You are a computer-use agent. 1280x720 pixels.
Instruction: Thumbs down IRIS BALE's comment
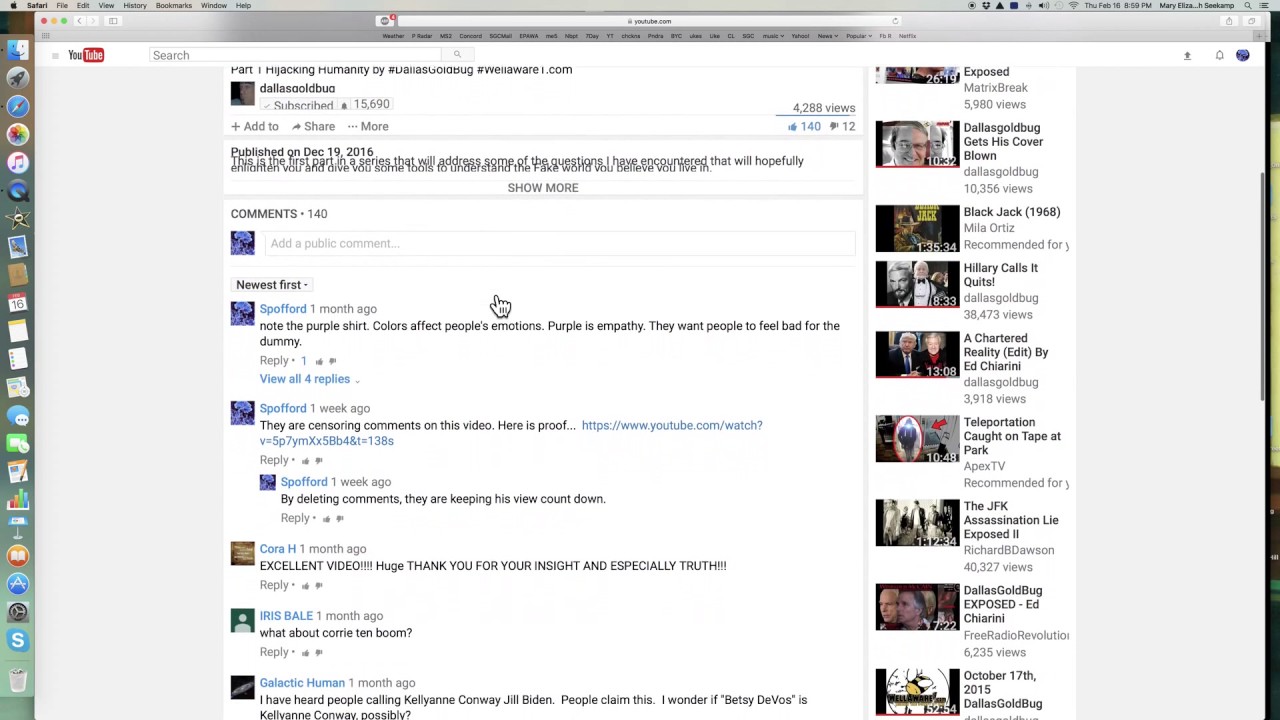[319, 652]
